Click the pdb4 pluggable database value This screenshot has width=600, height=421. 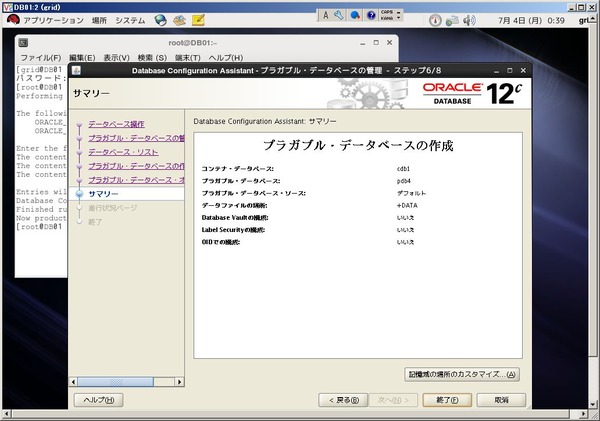[x=404, y=181]
